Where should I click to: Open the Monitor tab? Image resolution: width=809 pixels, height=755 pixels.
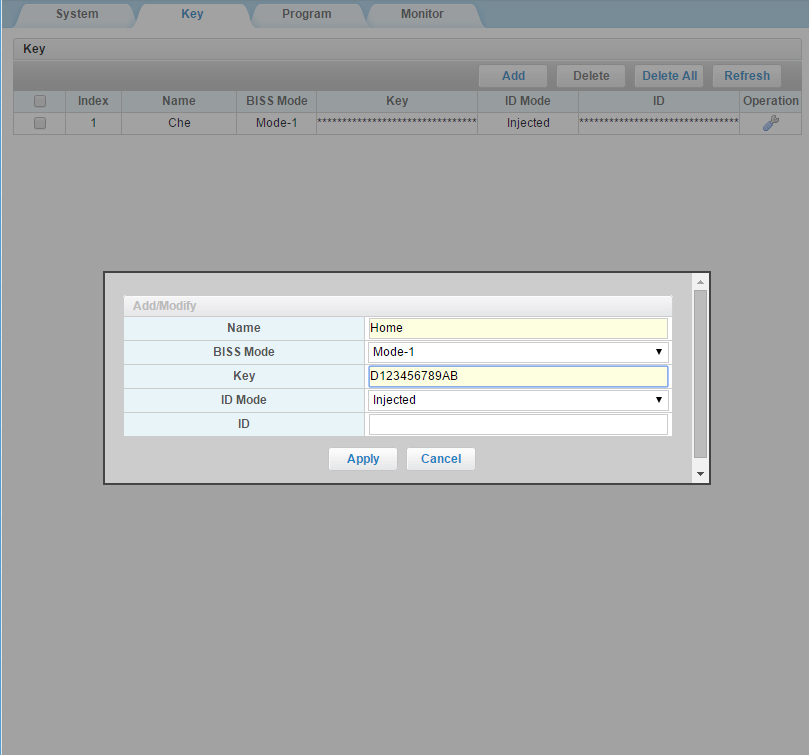point(422,14)
